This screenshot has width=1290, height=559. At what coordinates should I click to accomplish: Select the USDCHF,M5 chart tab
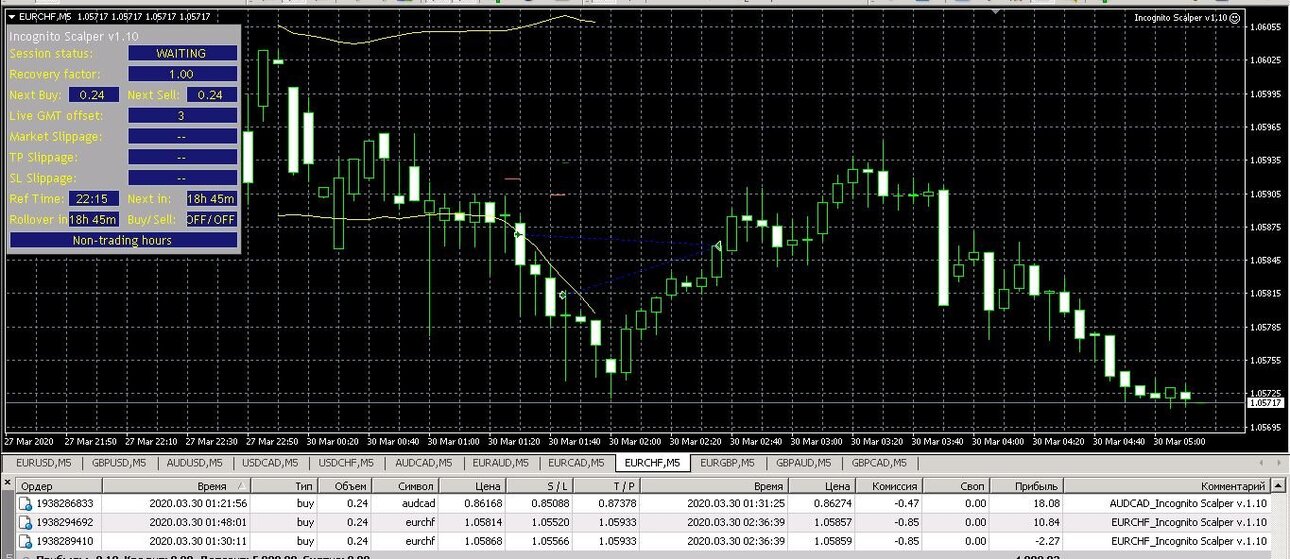346,463
